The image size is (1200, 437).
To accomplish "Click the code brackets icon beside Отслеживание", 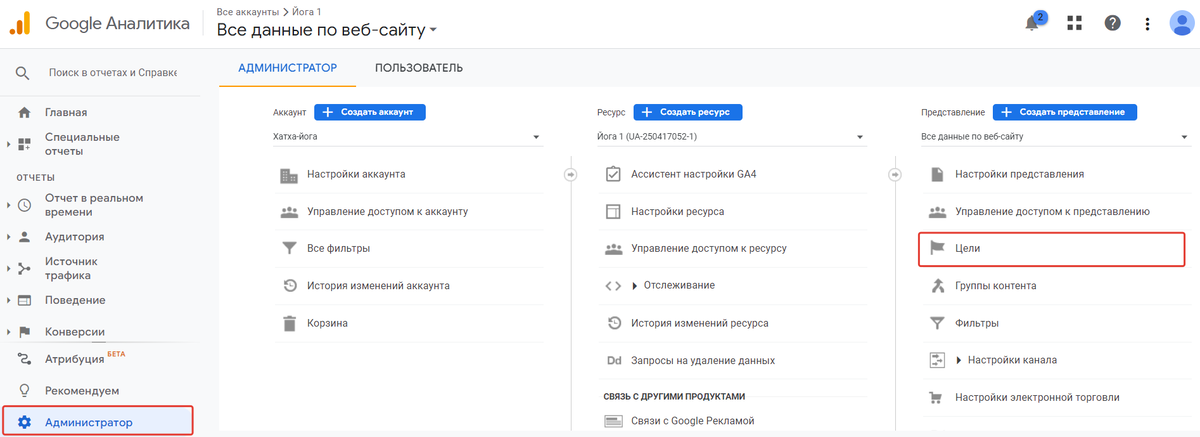I will click(613, 286).
